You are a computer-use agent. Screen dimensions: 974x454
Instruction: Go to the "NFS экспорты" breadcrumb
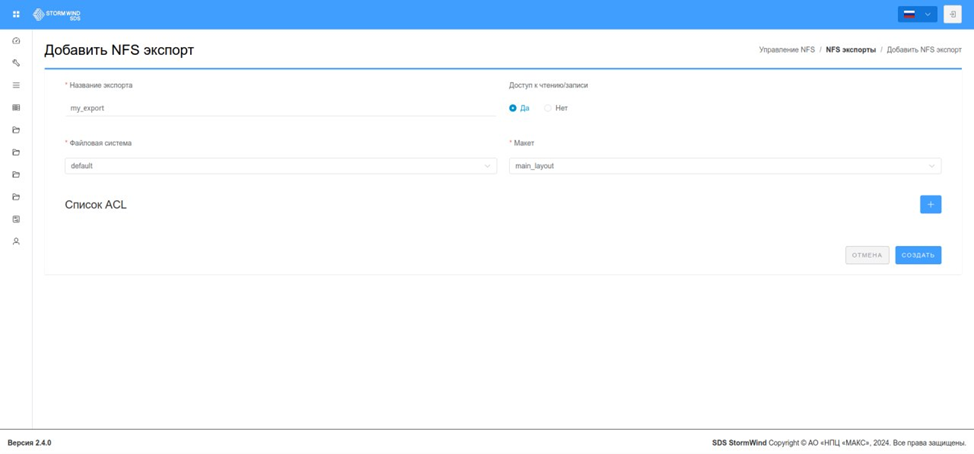[x=850, y=50]
